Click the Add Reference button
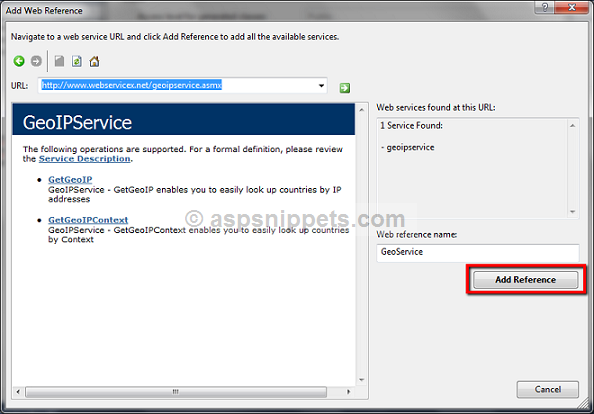Viewport: 594px width, 414px height. point(525,280)
